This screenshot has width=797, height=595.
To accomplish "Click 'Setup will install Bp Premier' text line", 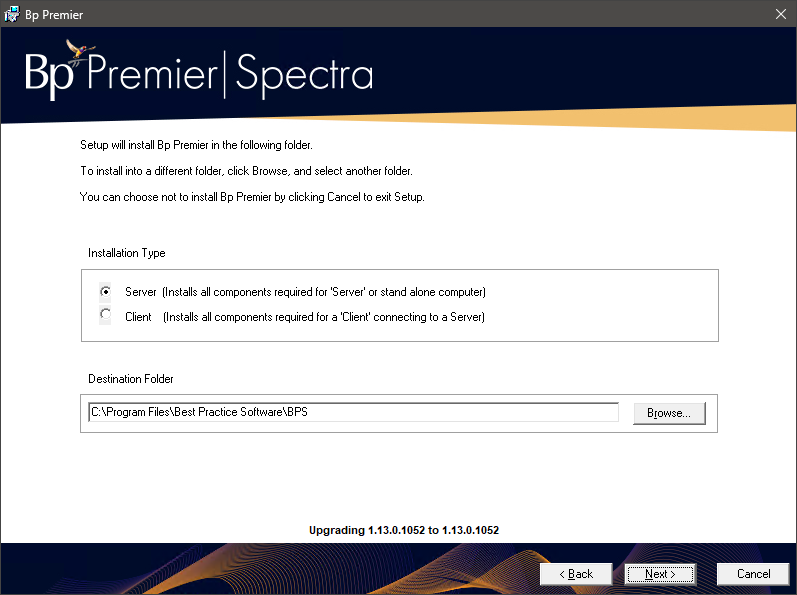I will coord(196,145).
